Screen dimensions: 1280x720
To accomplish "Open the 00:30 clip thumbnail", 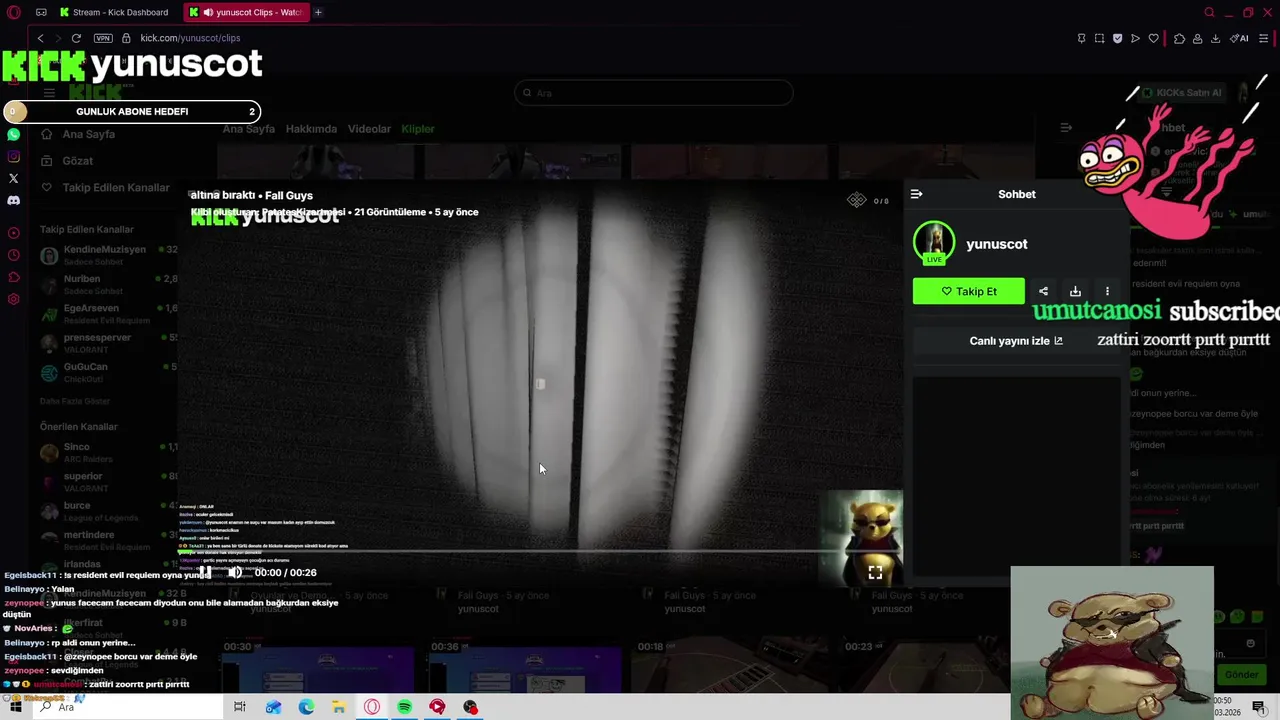I will tap(318, 668).
